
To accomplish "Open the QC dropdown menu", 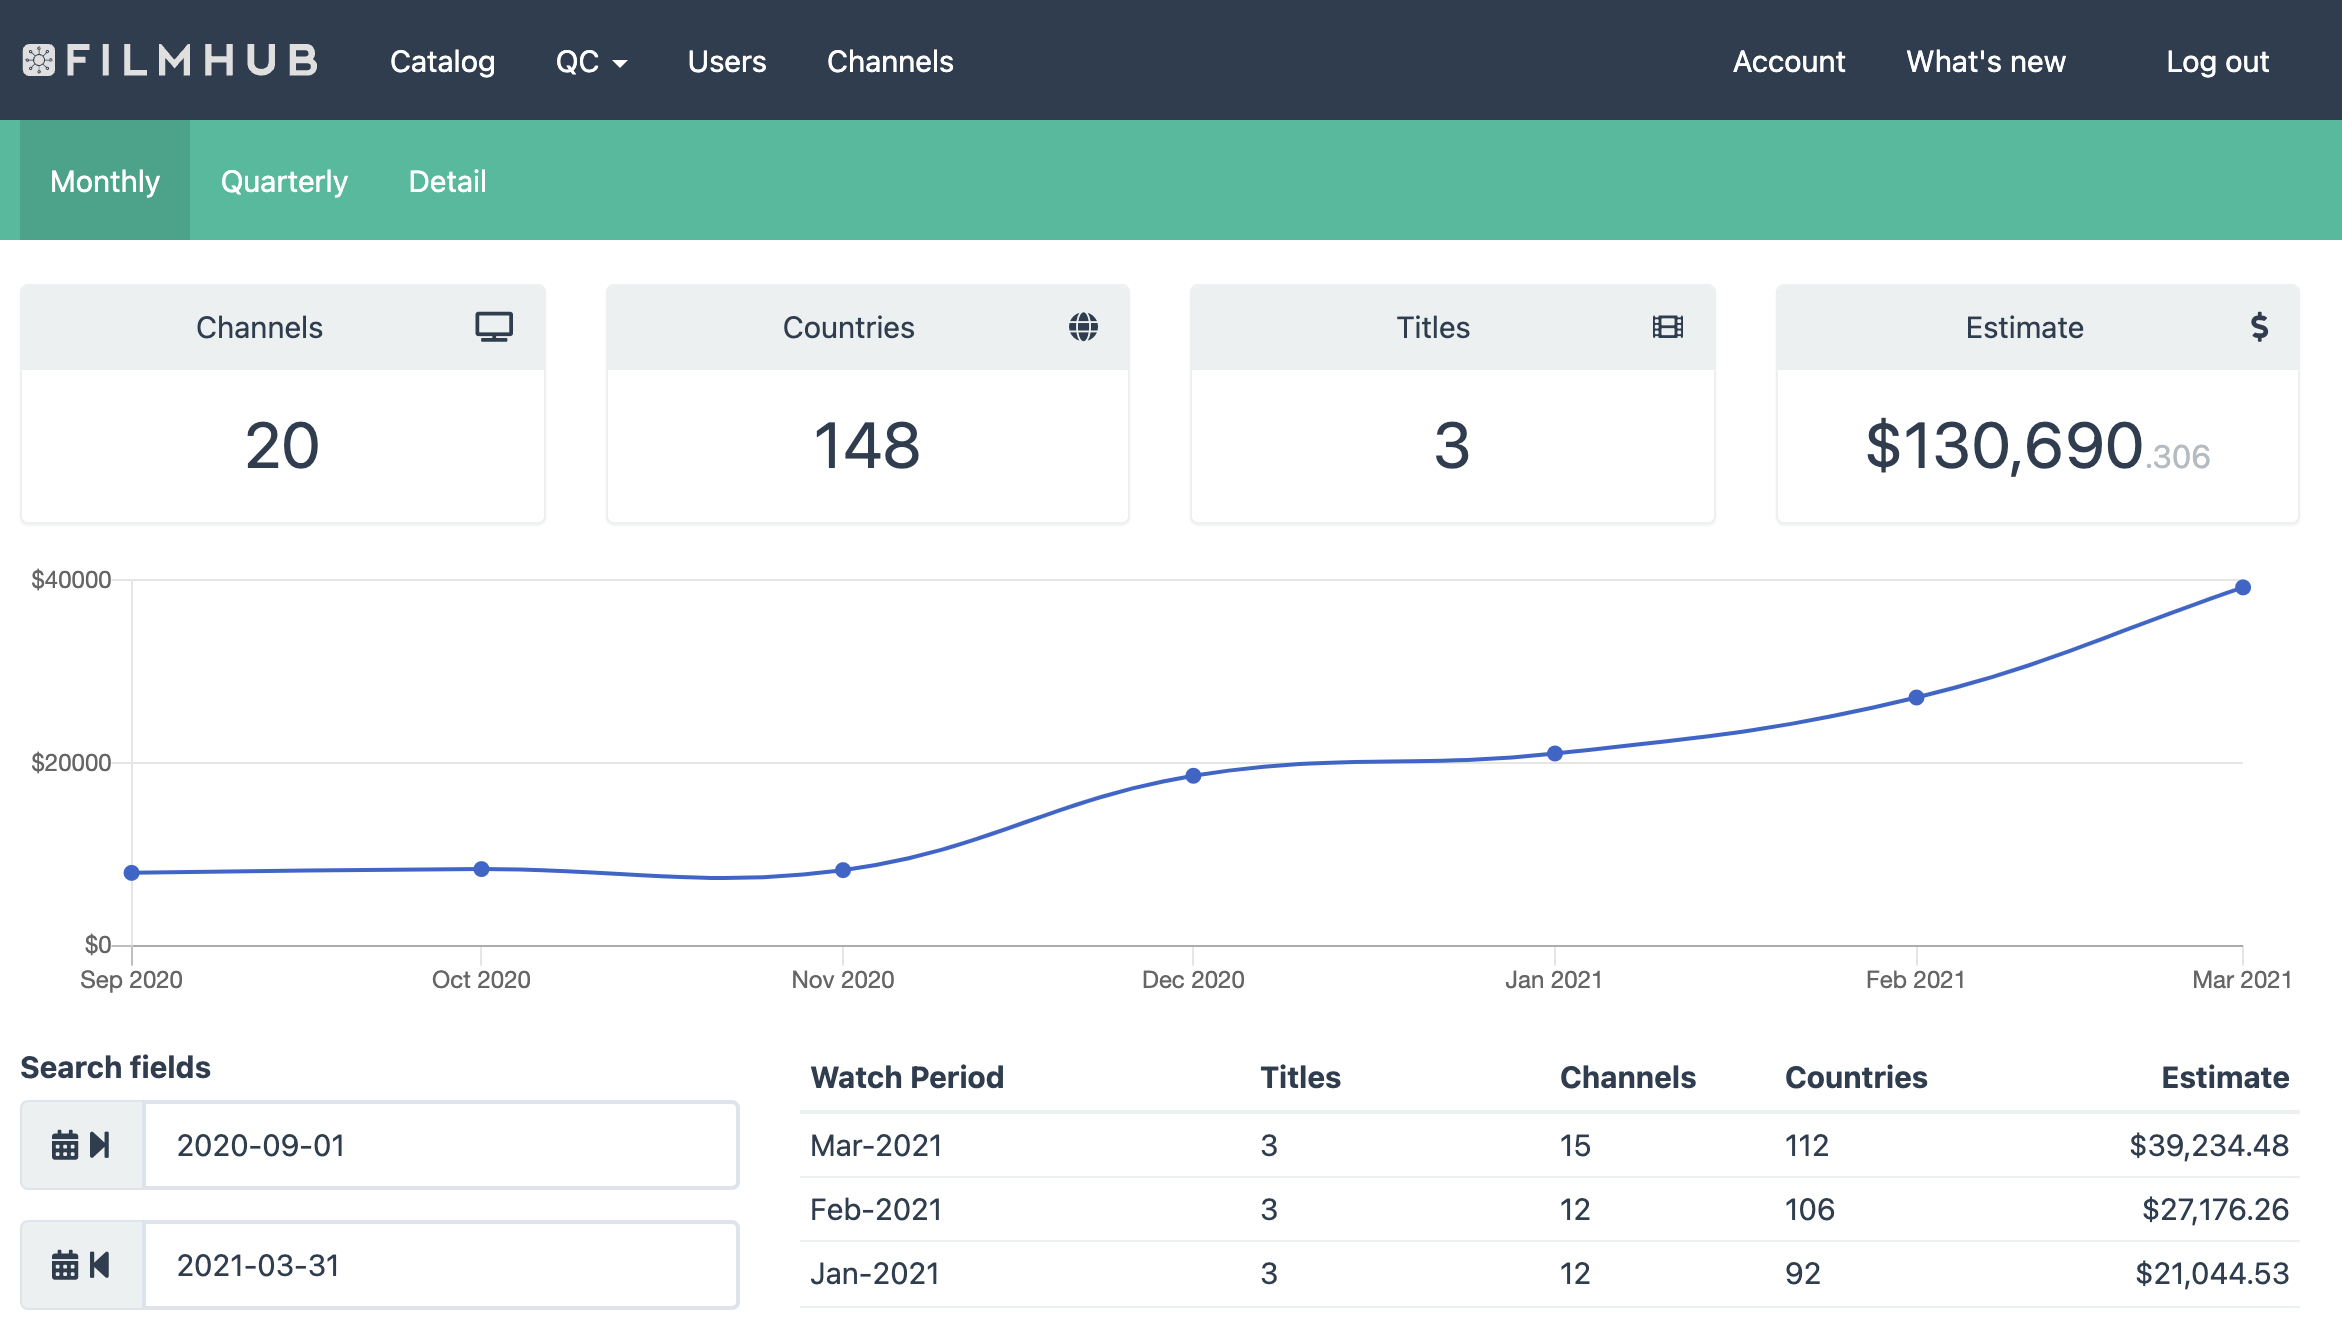I will point(591,62).
